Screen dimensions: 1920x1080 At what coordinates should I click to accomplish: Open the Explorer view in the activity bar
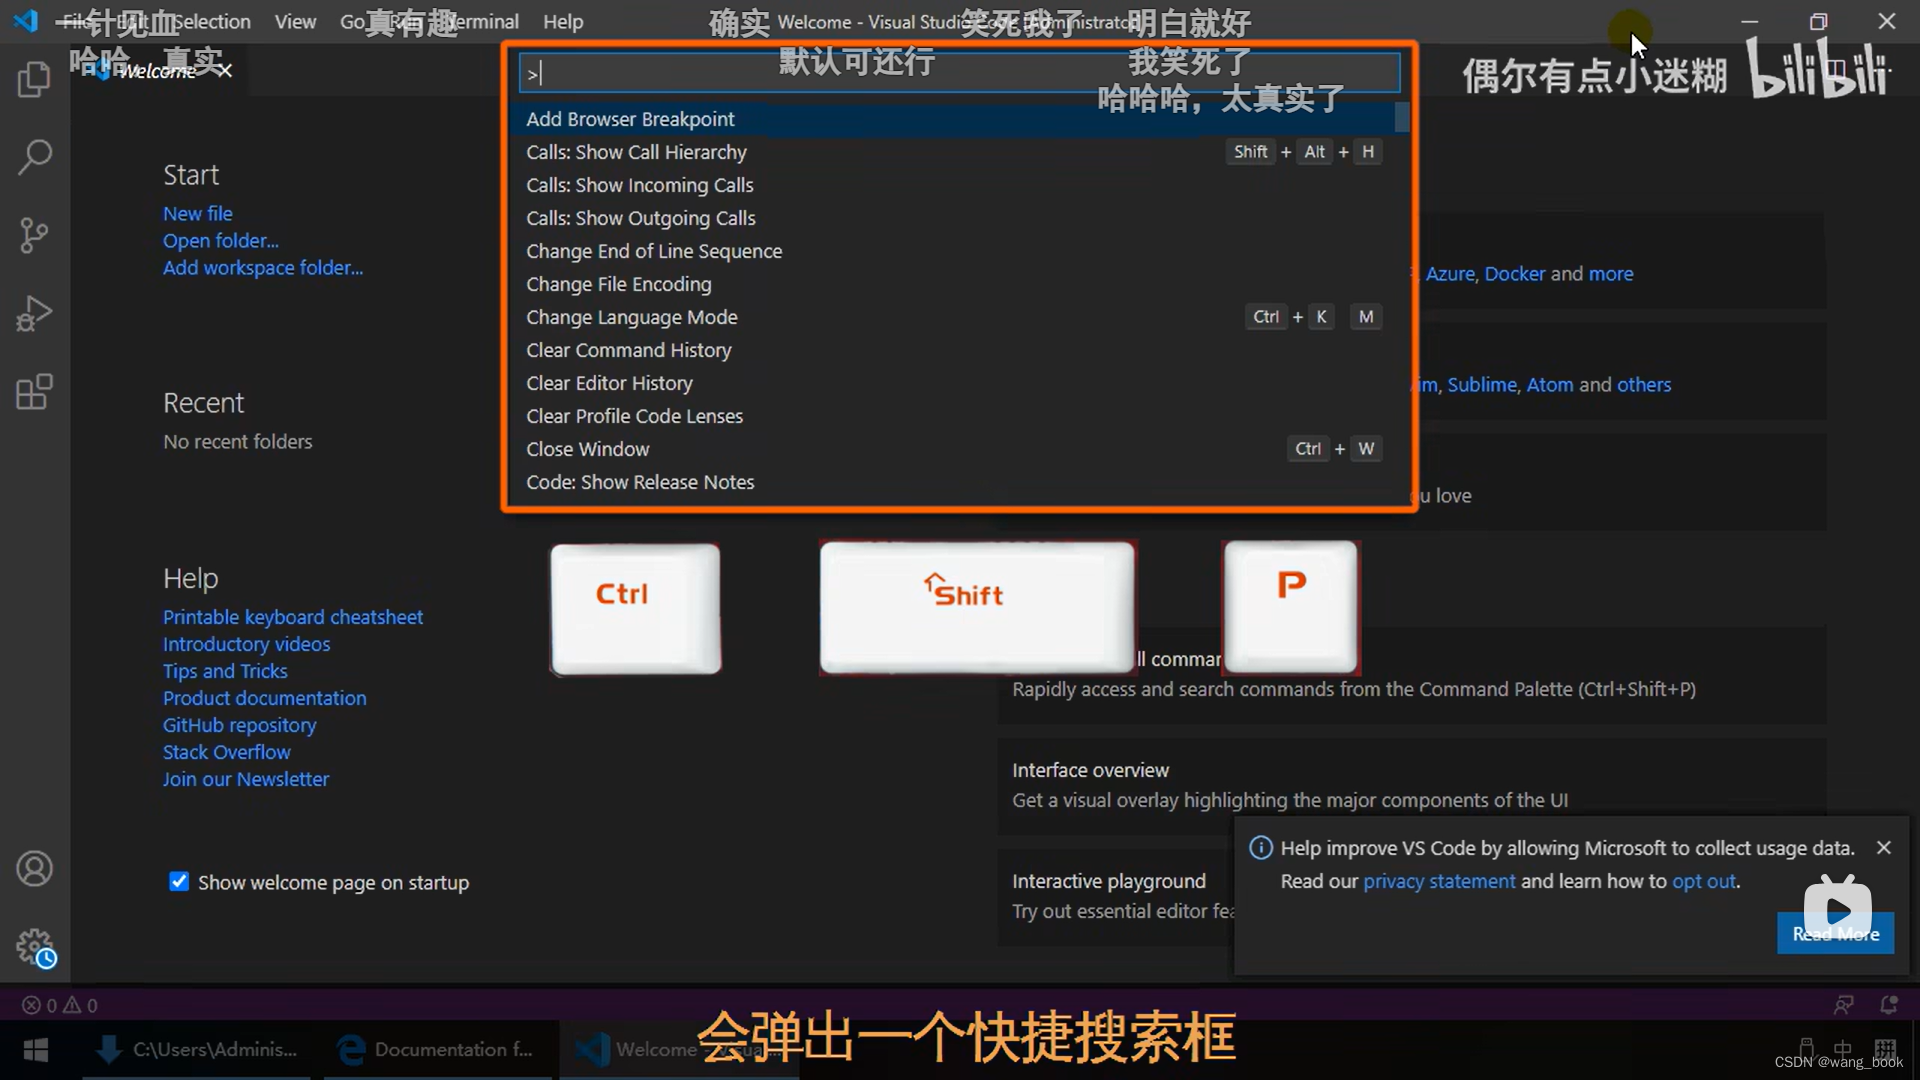point(35,79)
